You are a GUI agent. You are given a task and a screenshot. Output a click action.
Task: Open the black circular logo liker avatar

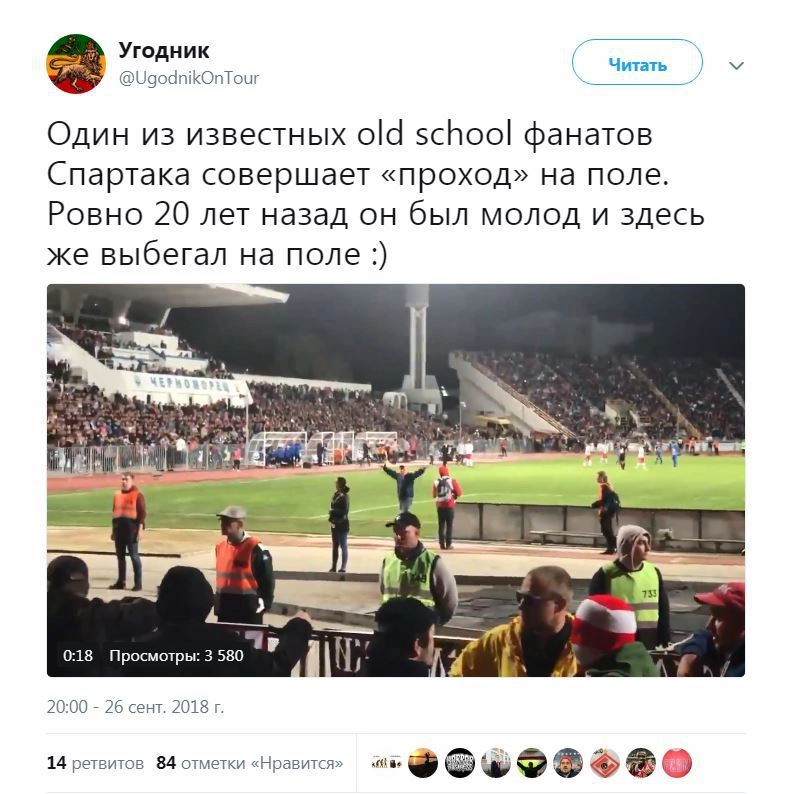pos(459,763)
